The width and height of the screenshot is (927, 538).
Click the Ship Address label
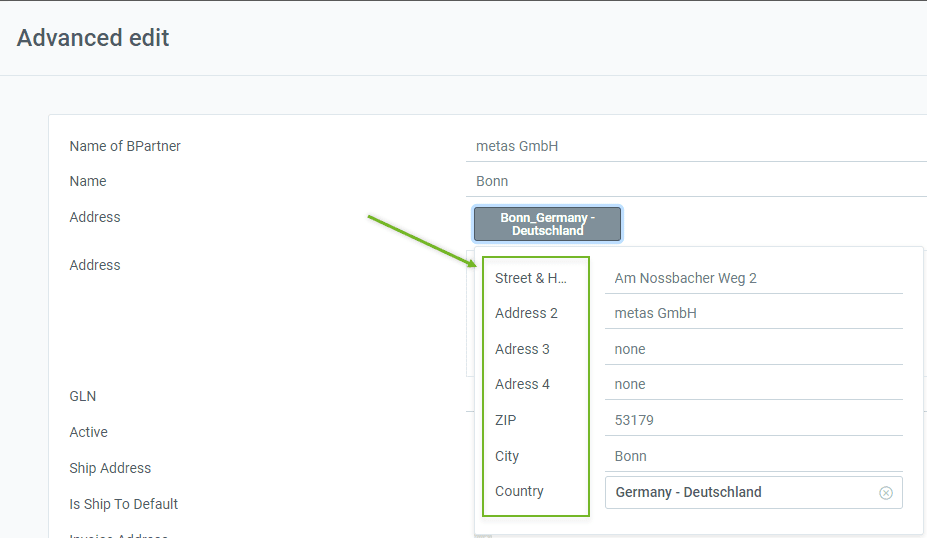(110, 468)
